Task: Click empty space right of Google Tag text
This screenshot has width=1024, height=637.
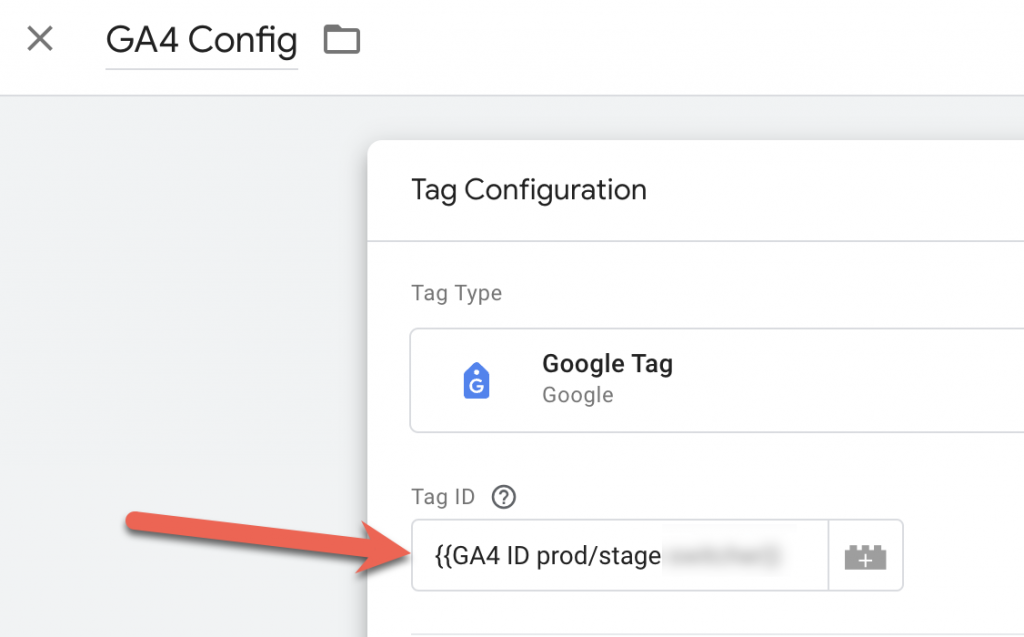Action: pyautogui.click(x=849, y=380)
